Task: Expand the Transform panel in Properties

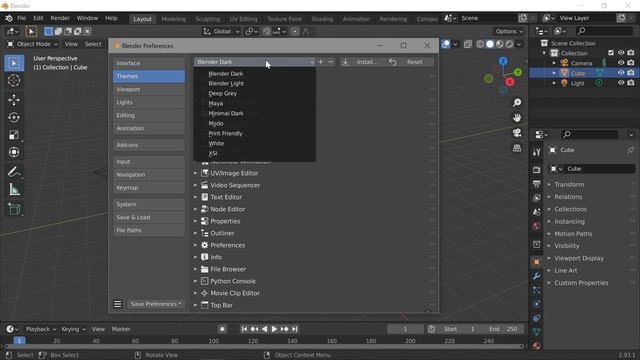Action: (569, 184)
